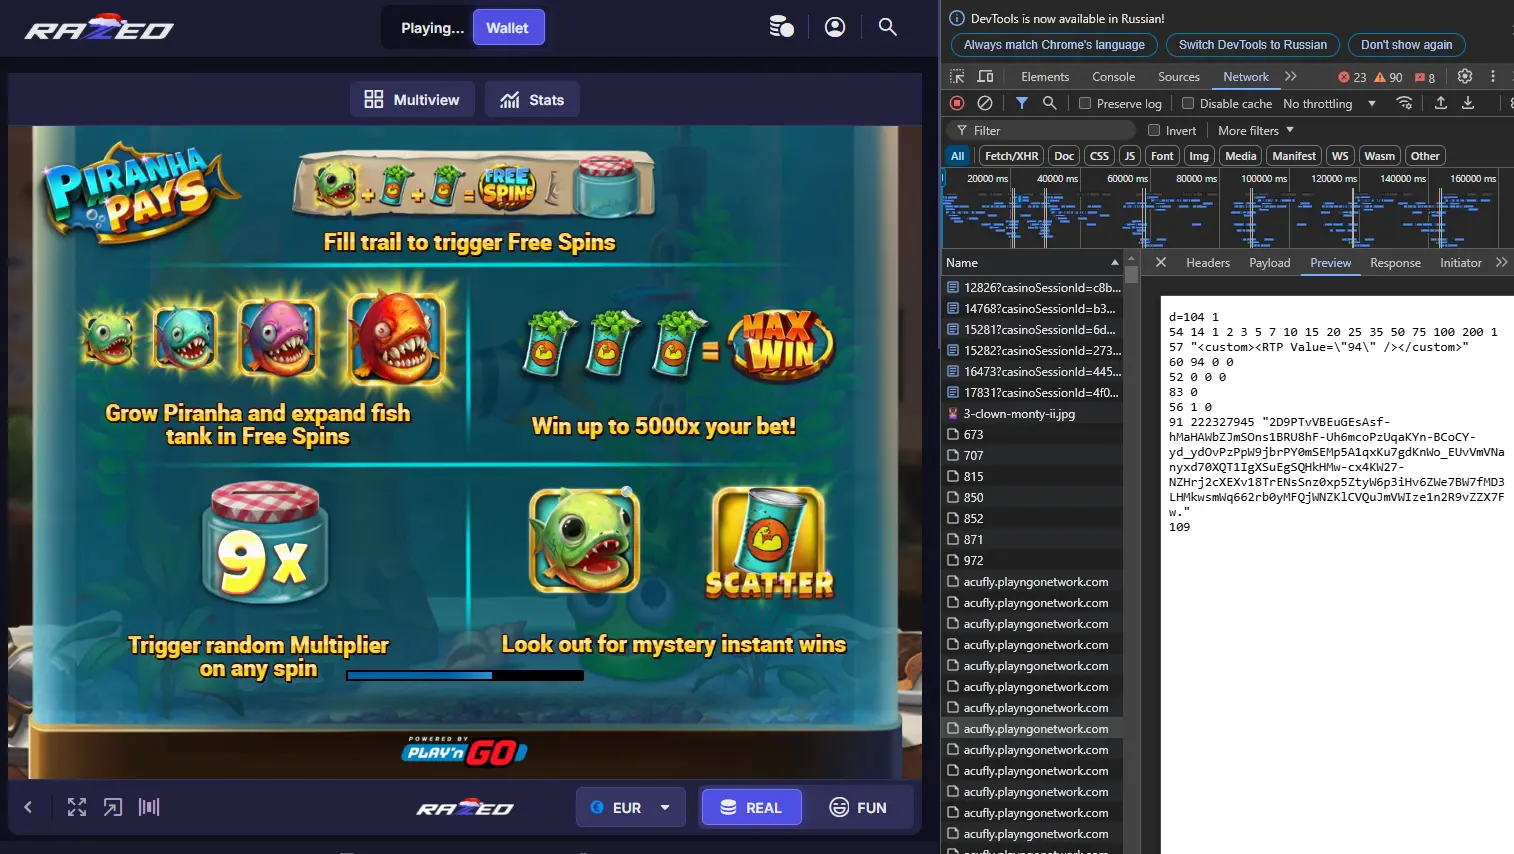Click the info icon in DevTools language notice
Image resolution: width=1514 pixels, height=854 pixels.
[957, 18]
